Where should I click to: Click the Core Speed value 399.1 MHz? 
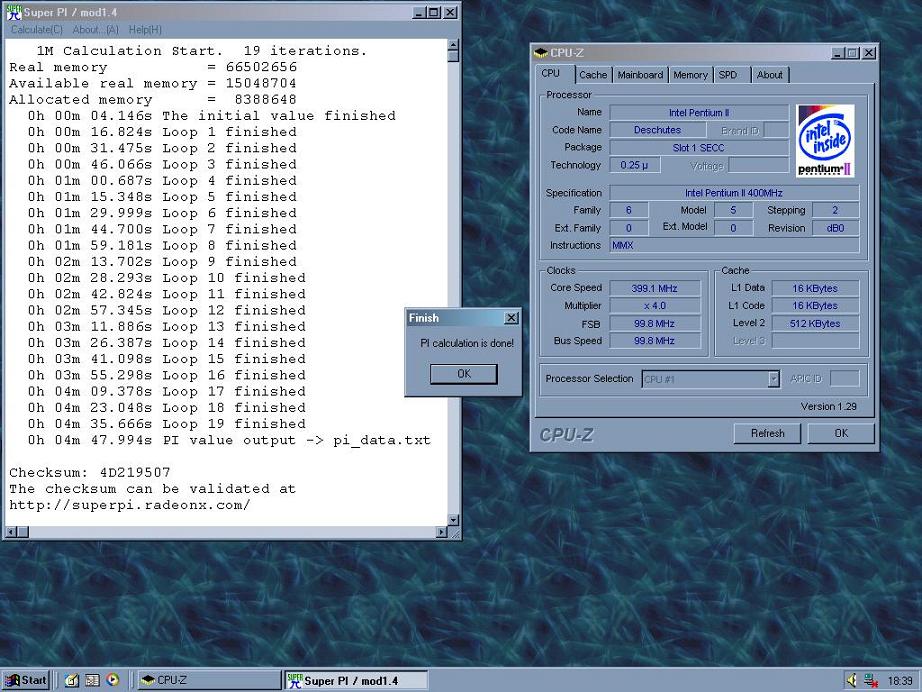(x=654, y=288)
